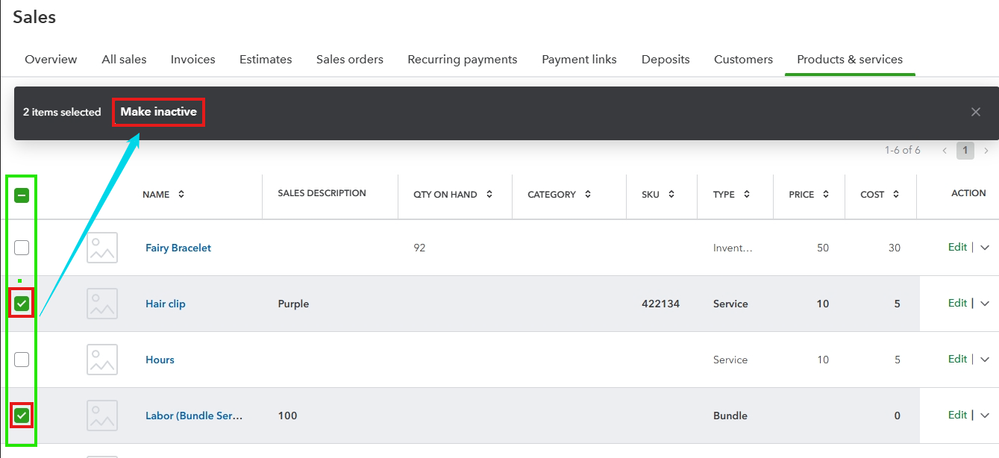Sort table by Type column
The height and width of the screenshot is (458, 999).
coord(747,194)
